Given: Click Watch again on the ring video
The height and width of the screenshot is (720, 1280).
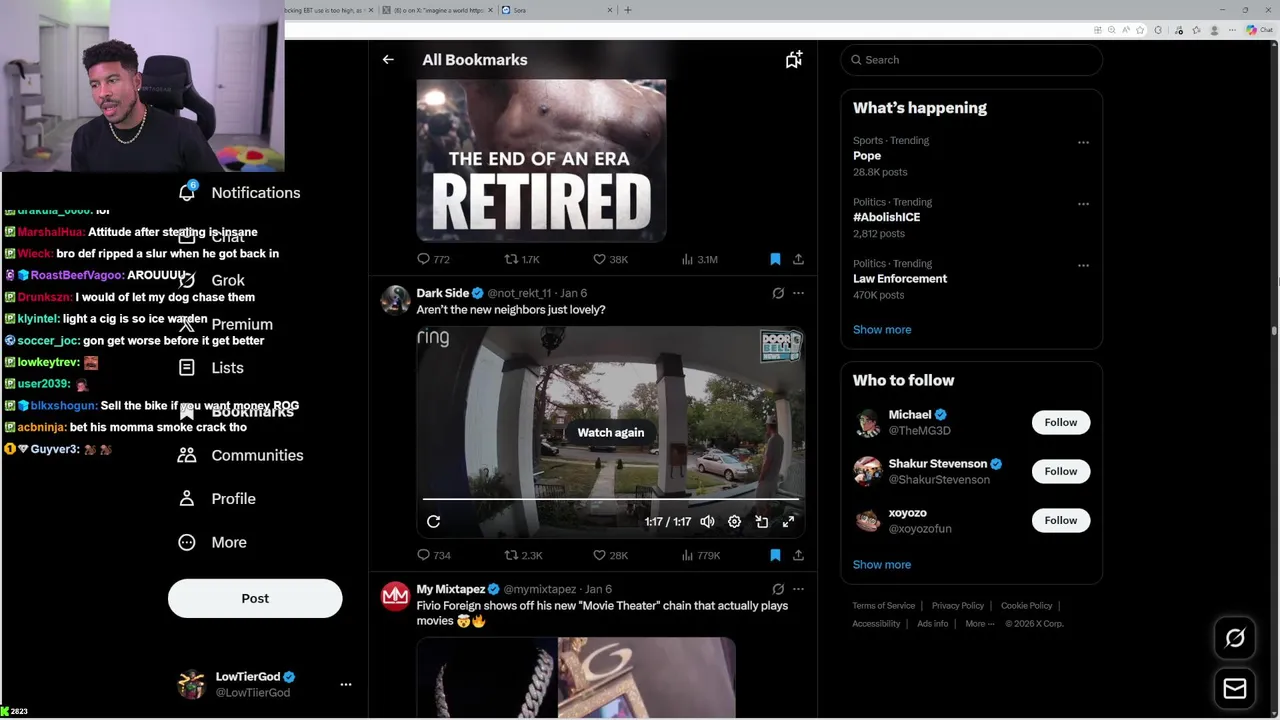Looking at the screenshot, I should 611,432.
